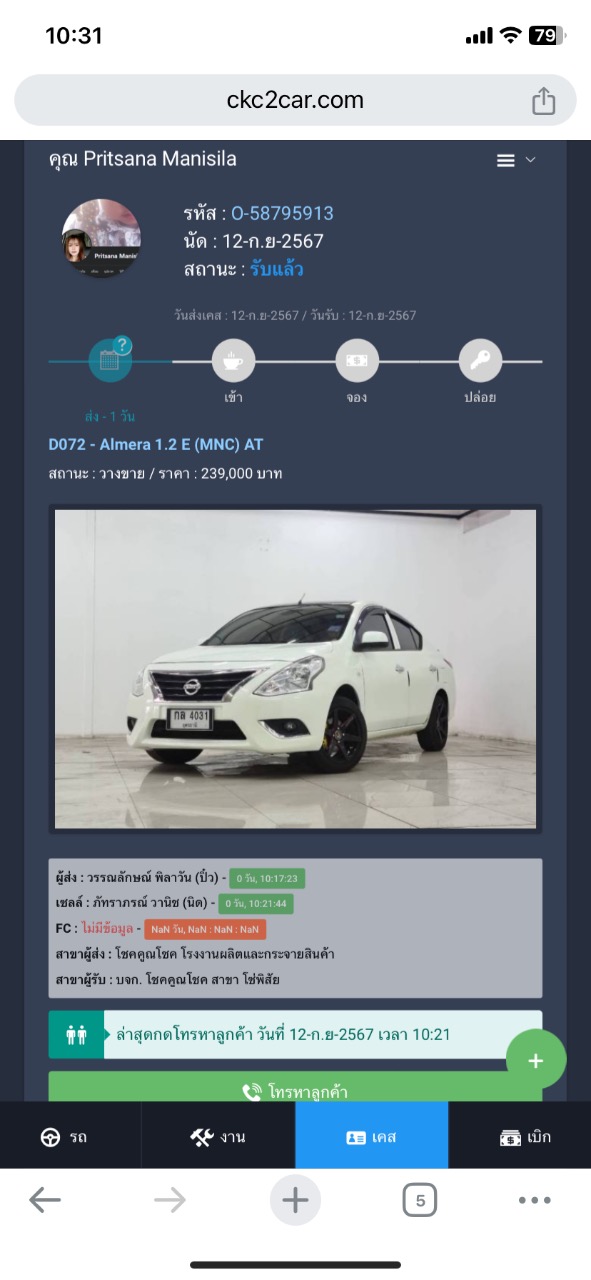Open D072 - Almera 1.2 E link
Viewport: 591px width, 1280px height.
click(x=156, y=444)
